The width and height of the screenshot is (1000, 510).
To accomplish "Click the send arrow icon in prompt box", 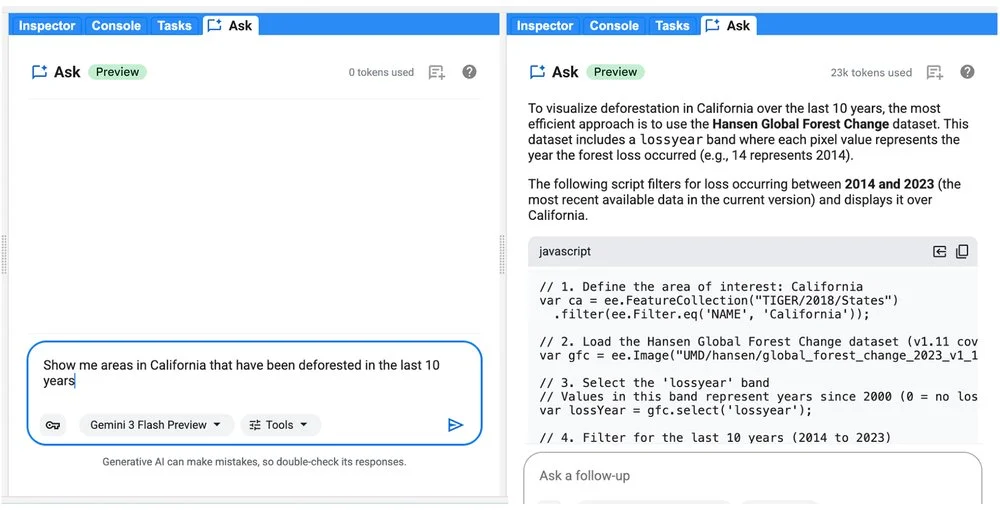I will coord(455,425).
